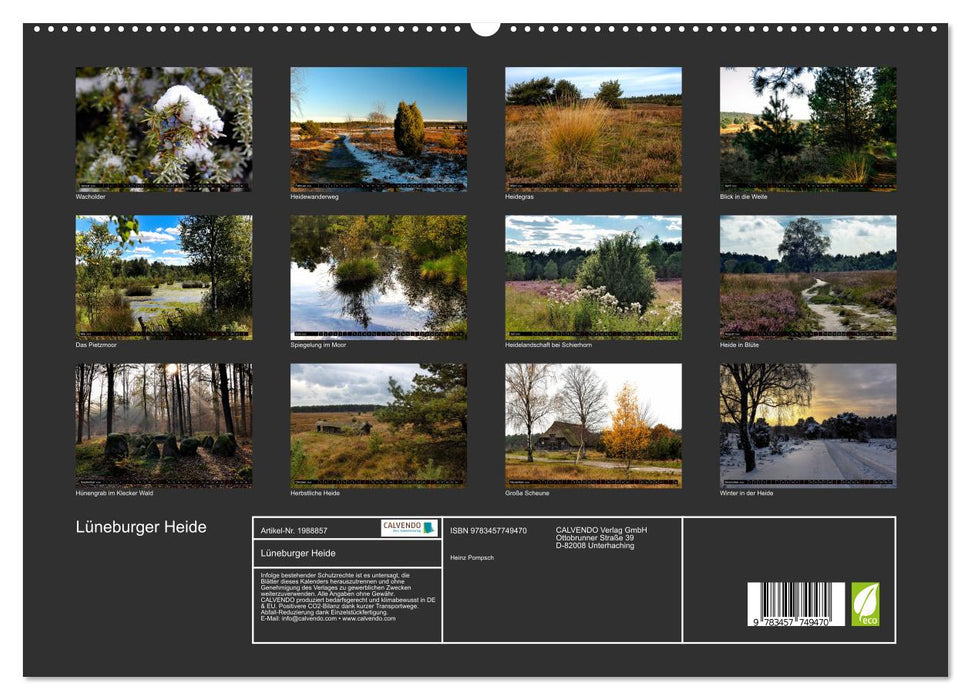Click the blue bookmark in the Calvendo logo
The image size is (971, 700).
pos(426,526)
